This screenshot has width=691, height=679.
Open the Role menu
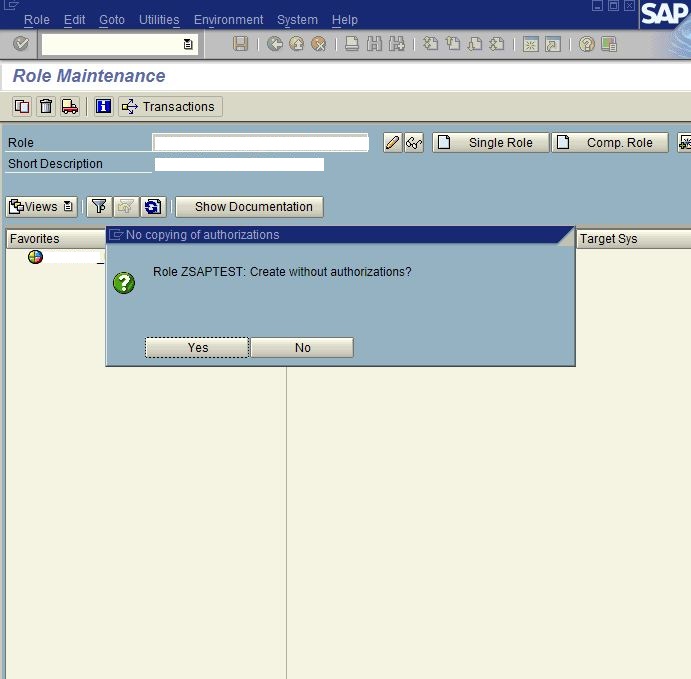[x=37, y=20]
